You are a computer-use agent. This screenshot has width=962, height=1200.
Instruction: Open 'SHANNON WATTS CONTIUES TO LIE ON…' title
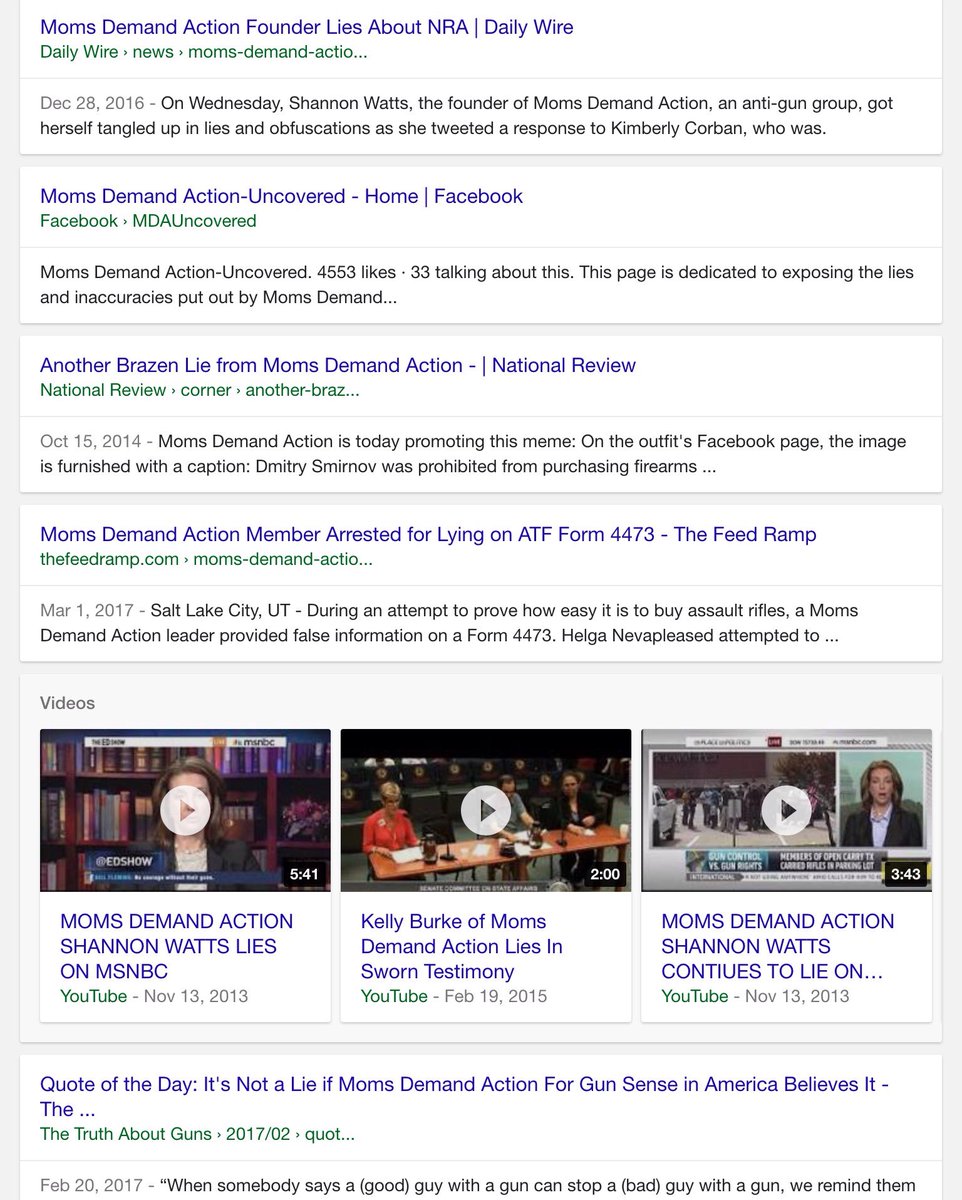coord(778,946)
